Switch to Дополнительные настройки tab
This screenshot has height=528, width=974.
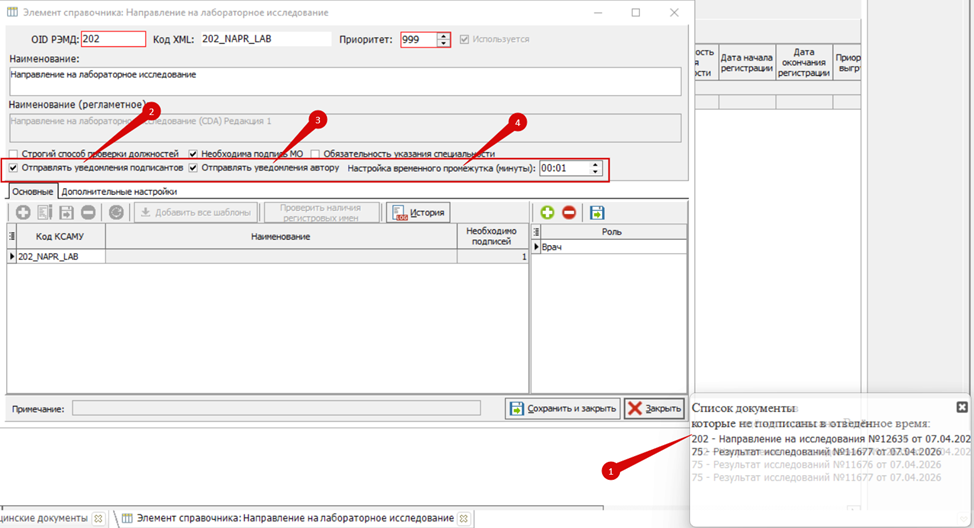[x=119, y=190]
